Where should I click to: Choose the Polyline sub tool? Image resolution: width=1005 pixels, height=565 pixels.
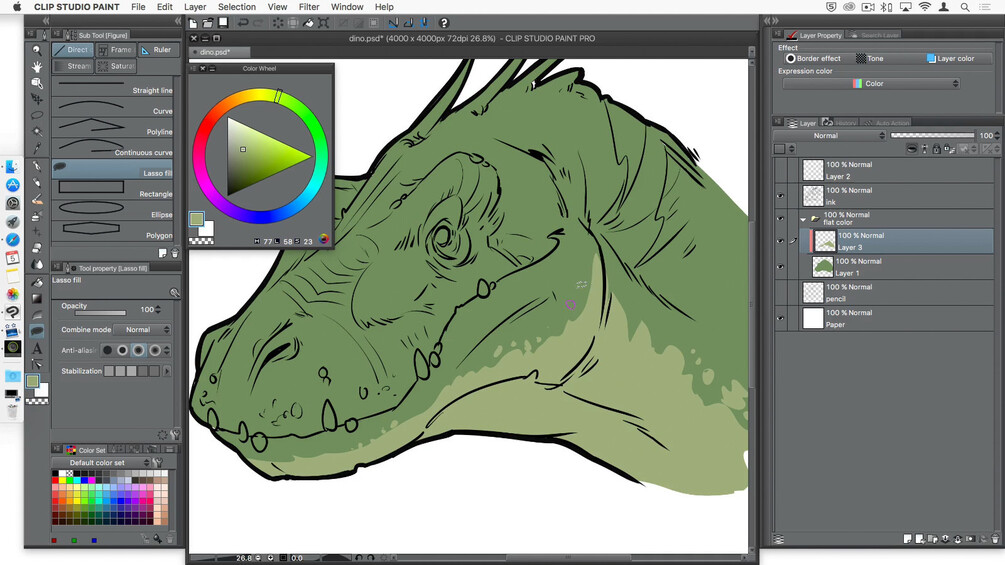point(113,126)
